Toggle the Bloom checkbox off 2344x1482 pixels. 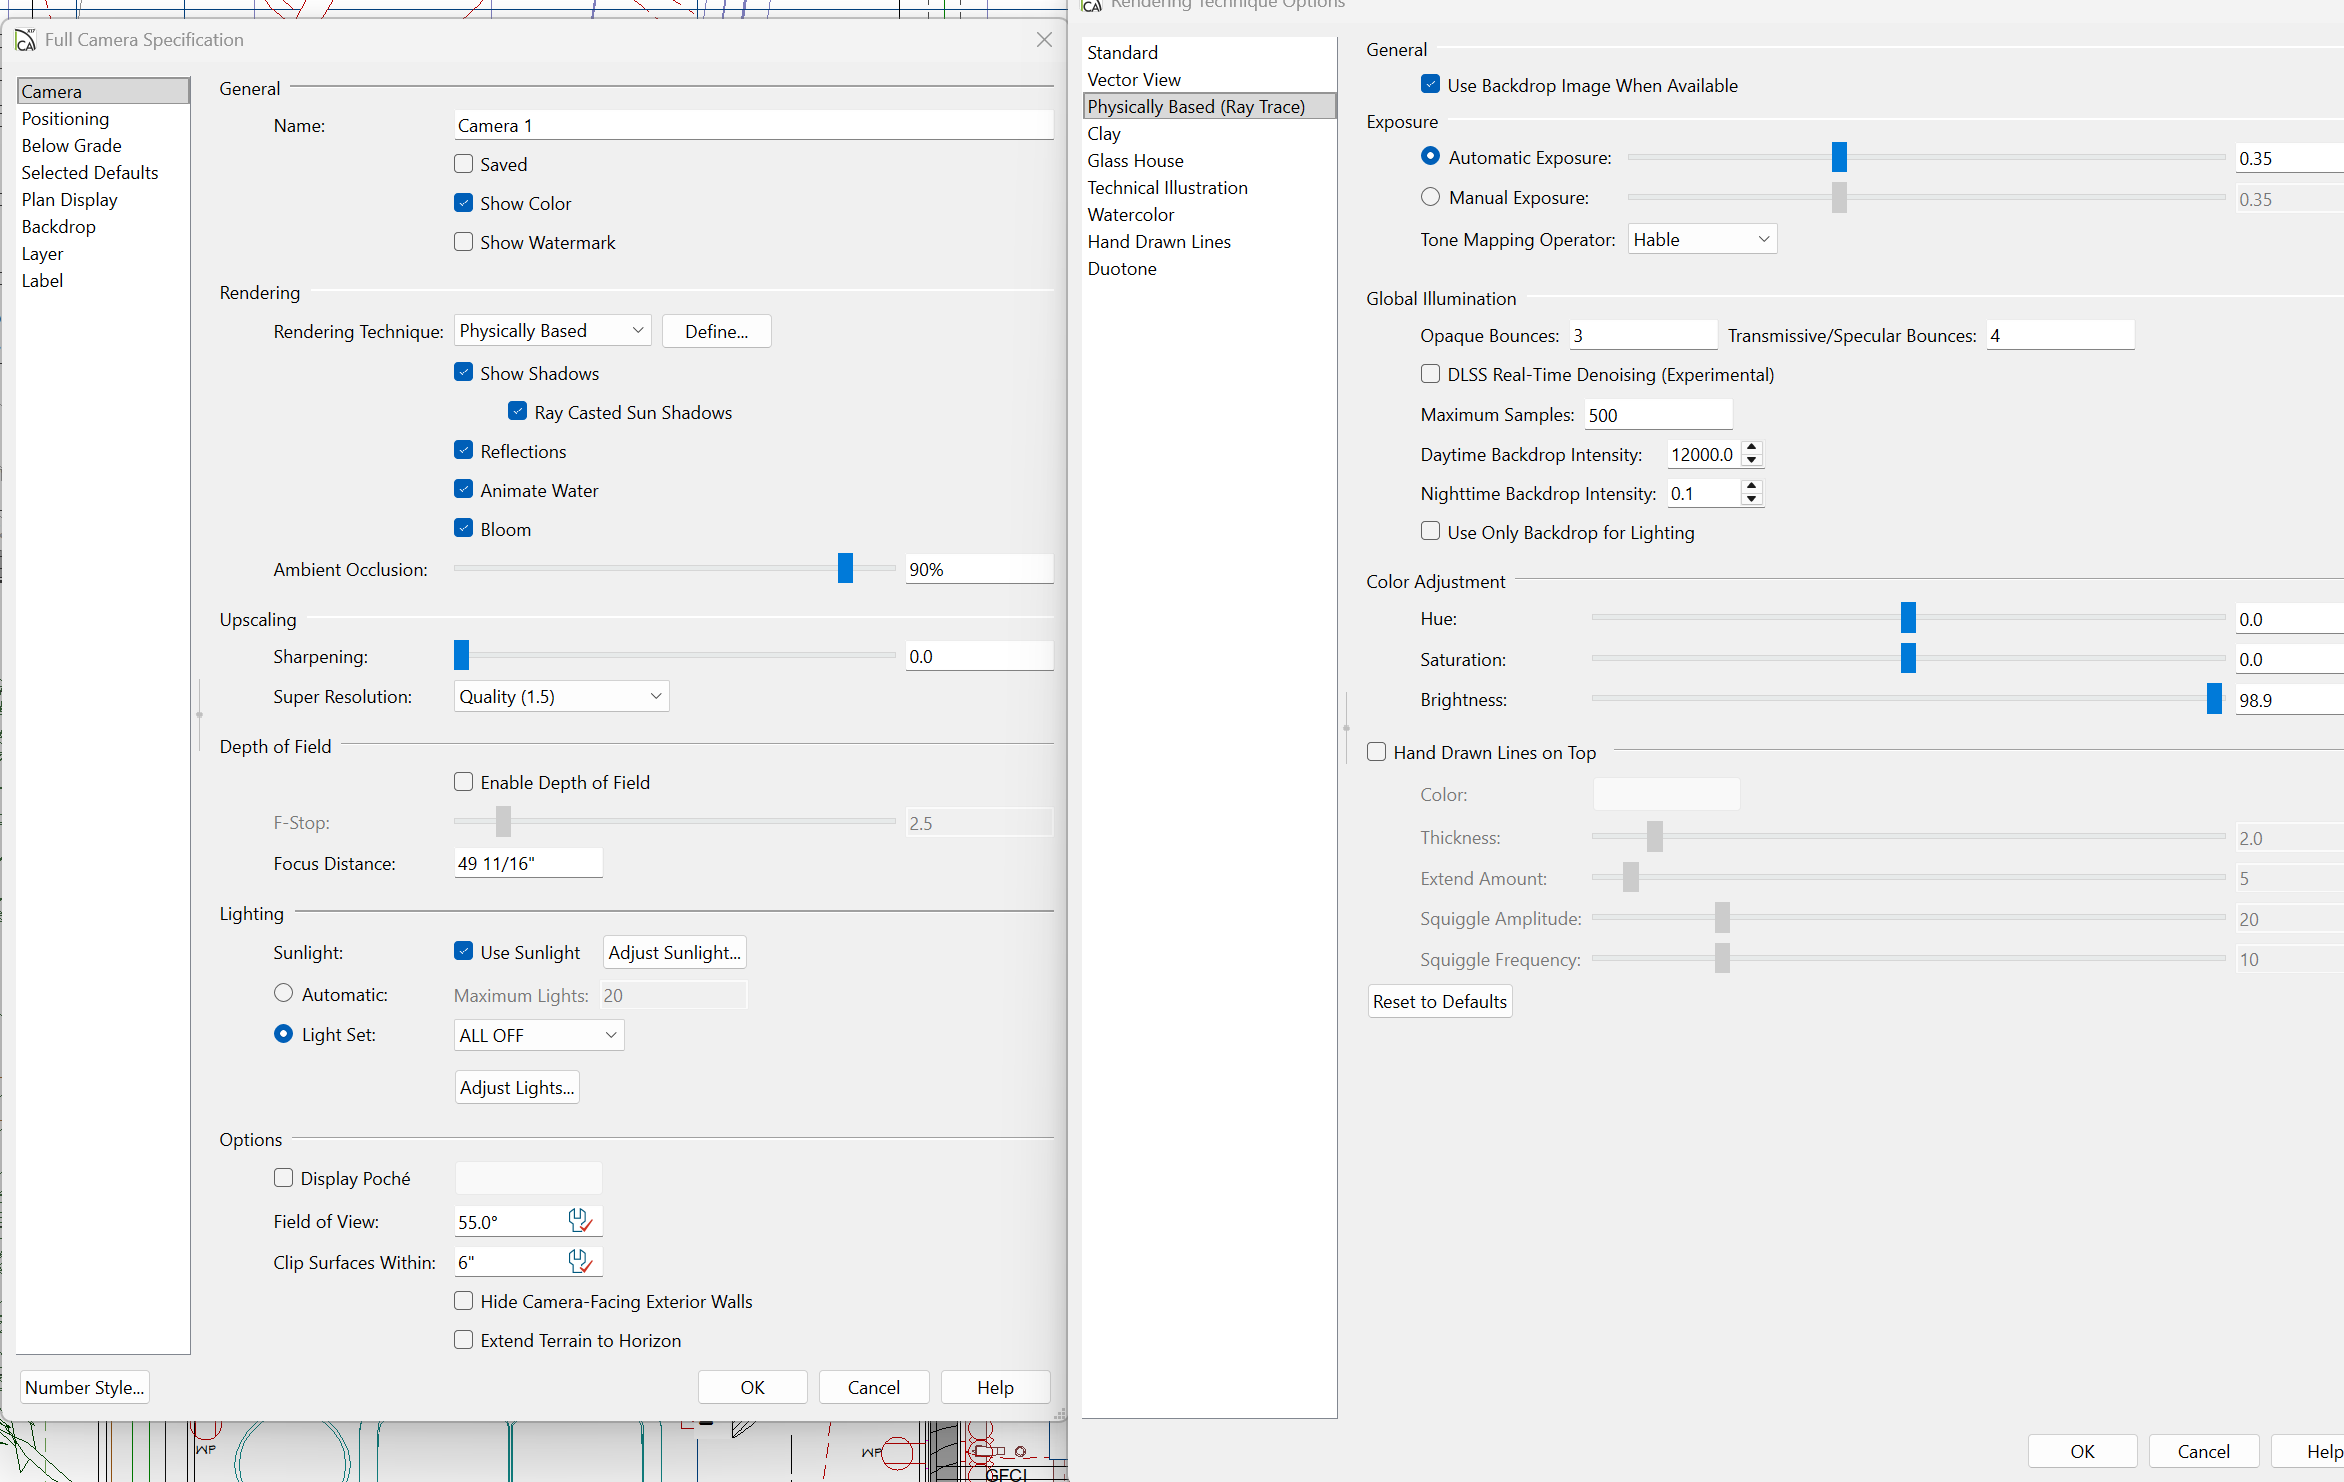click(464, 529)
